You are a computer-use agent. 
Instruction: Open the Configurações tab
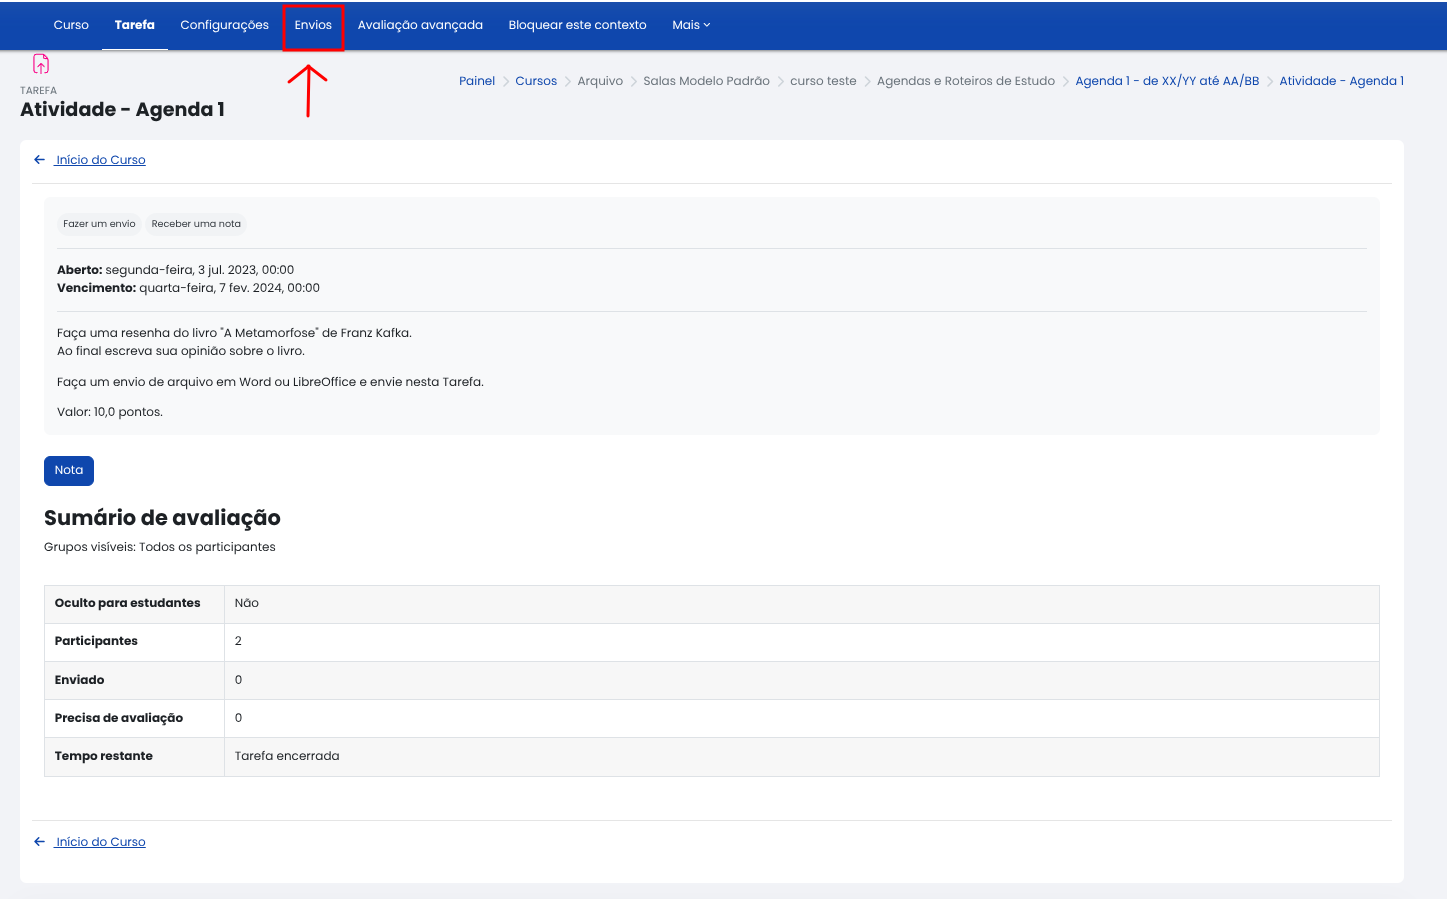[x=224, y=25]
